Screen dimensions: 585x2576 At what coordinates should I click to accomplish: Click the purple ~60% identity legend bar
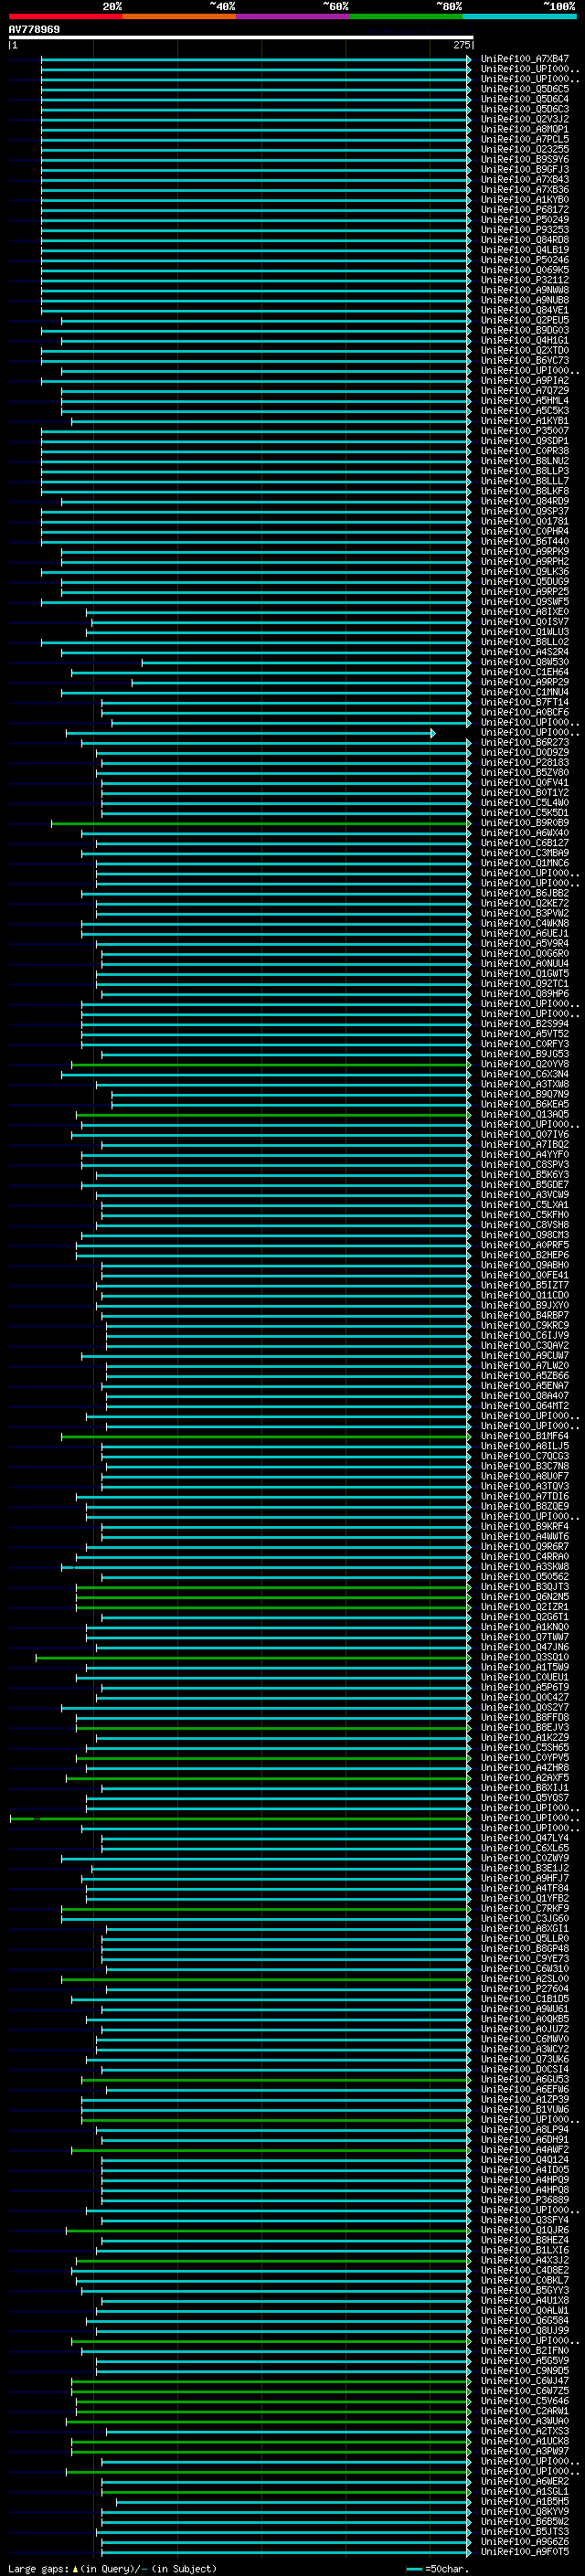(x=293, y=16)
